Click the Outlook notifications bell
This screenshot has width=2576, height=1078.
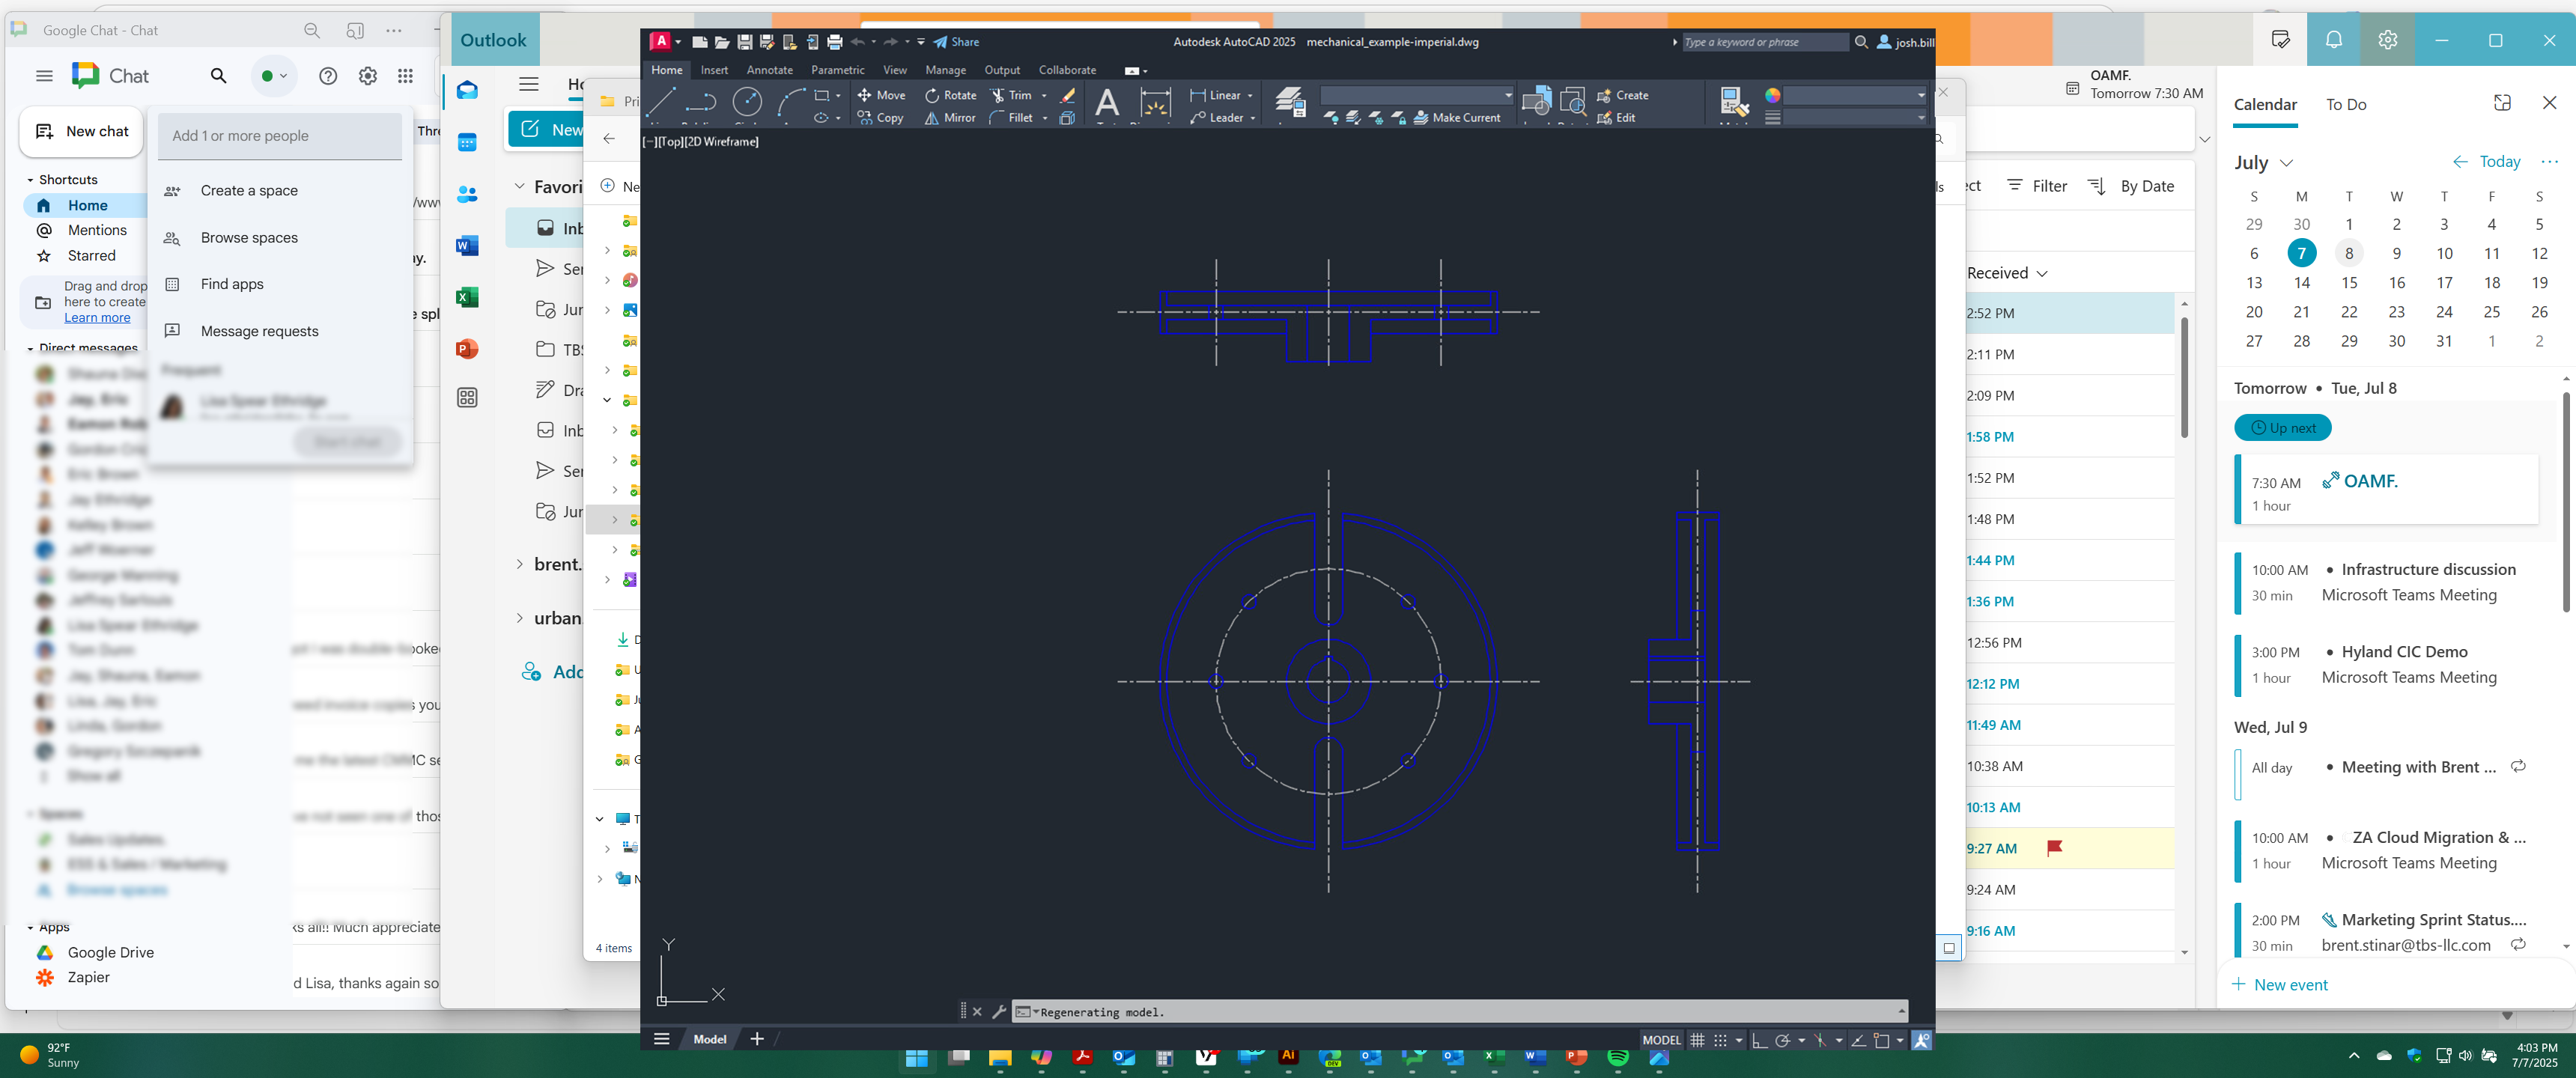click(x=2334, y=40)
